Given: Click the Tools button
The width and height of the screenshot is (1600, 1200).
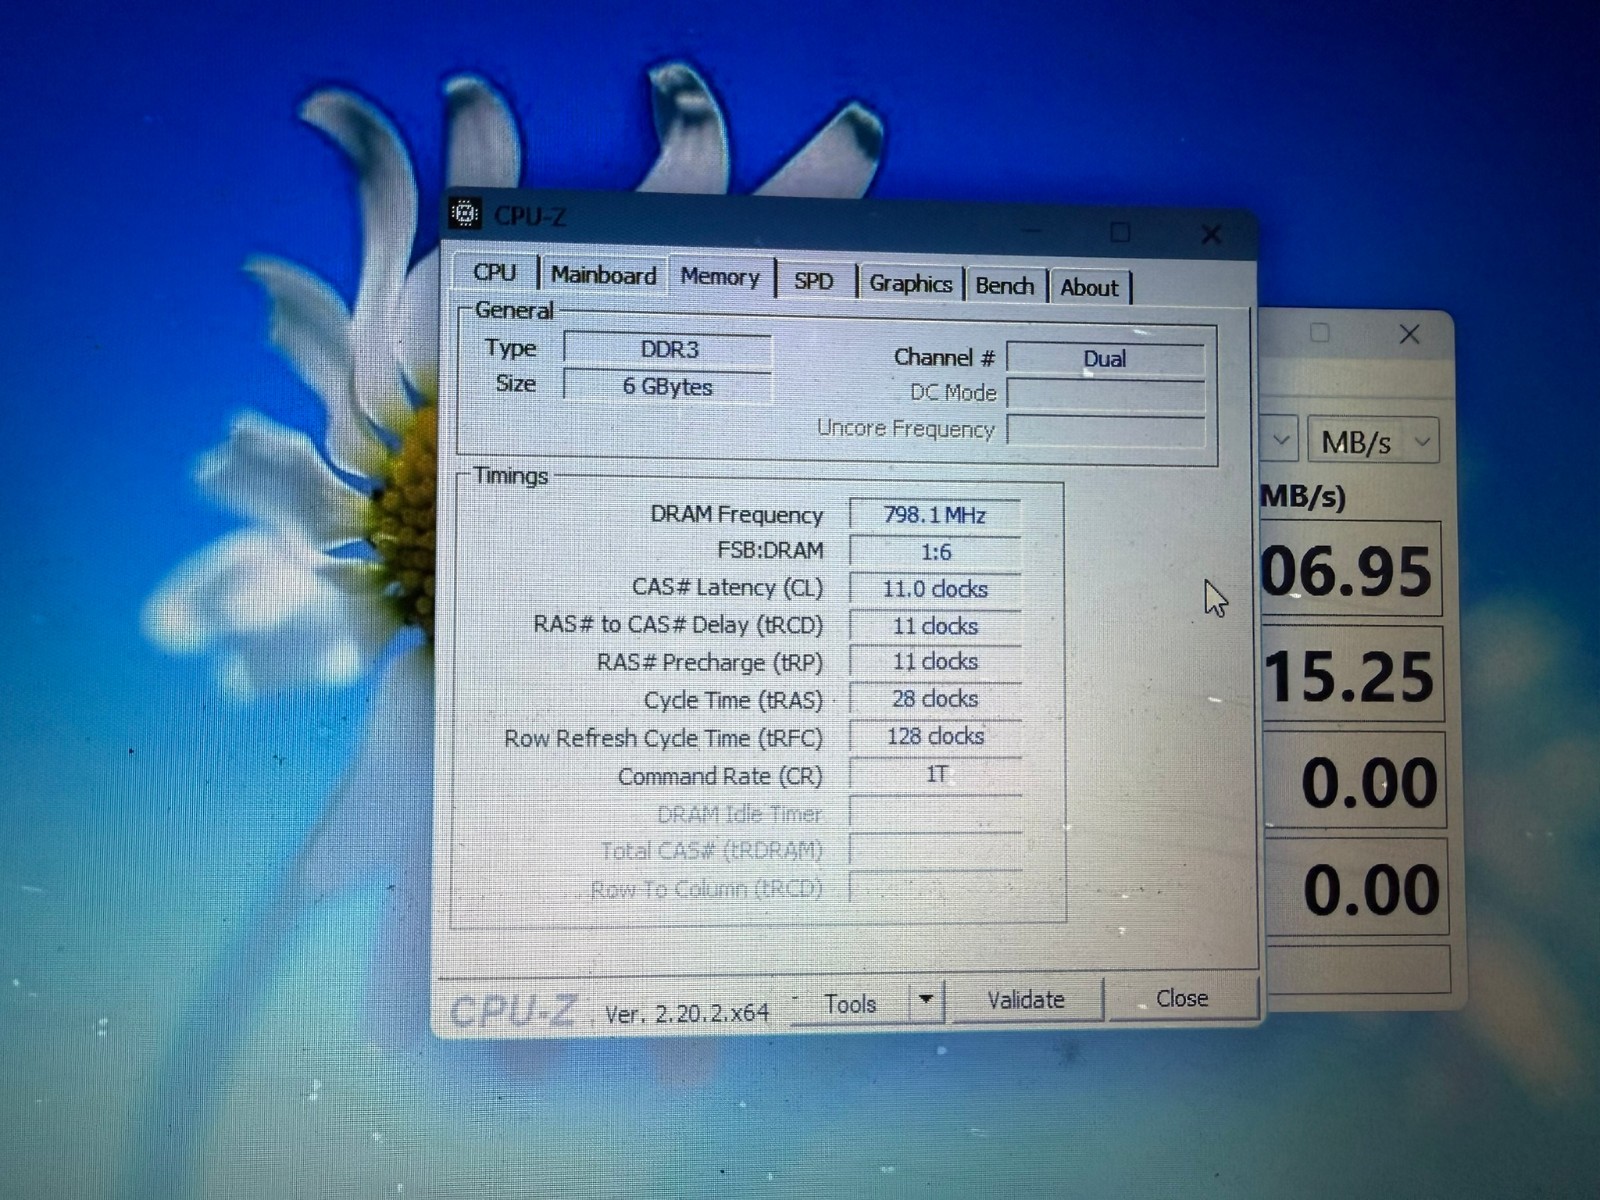Looking at the screenshot, I should point(850,1004).
